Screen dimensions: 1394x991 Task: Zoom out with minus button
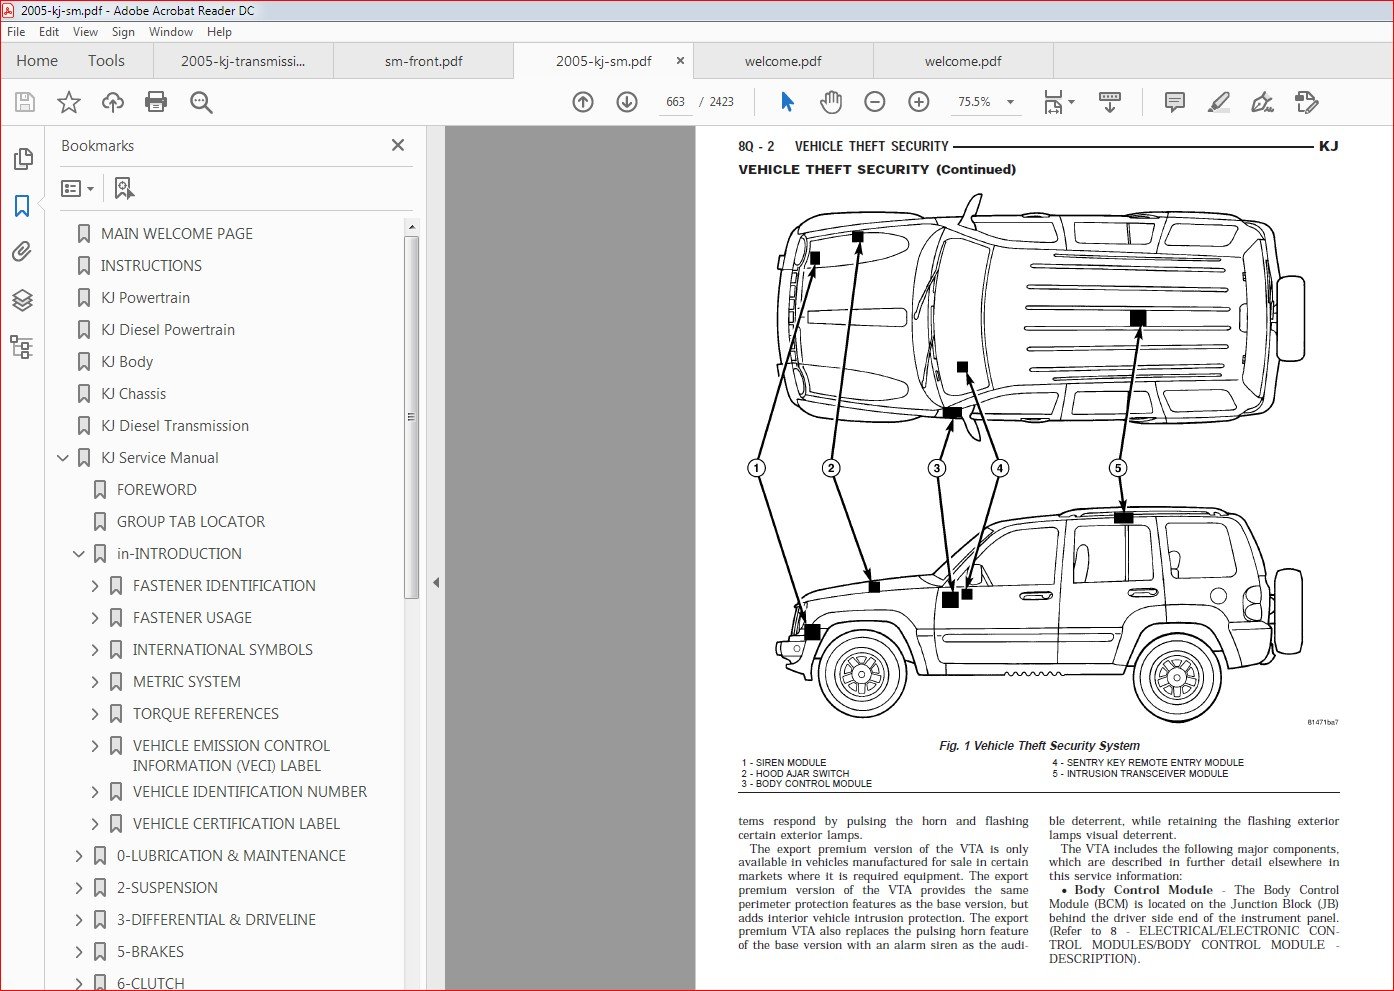coord(875,102)
